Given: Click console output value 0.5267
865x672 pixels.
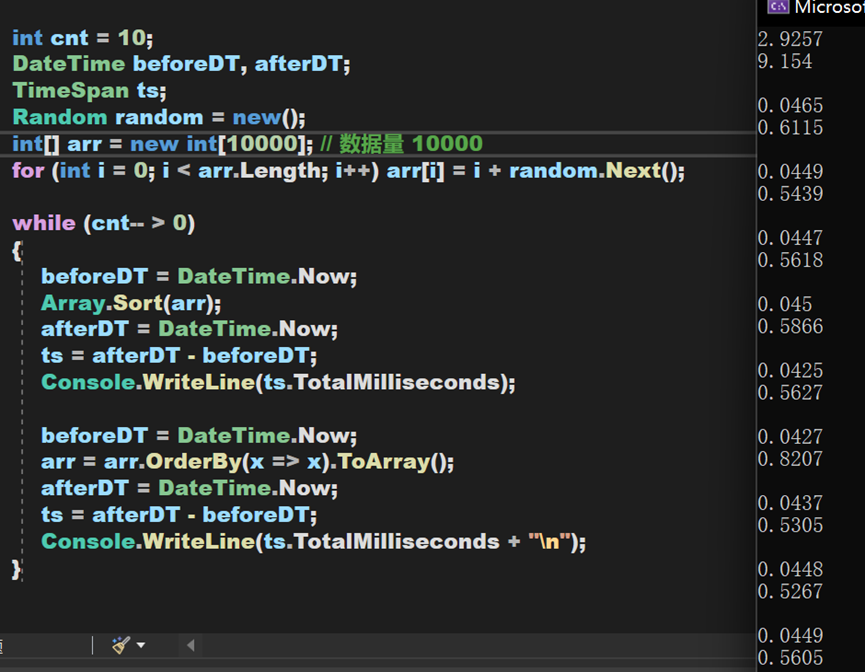Looking at the screenshot, I should point(790,591).
